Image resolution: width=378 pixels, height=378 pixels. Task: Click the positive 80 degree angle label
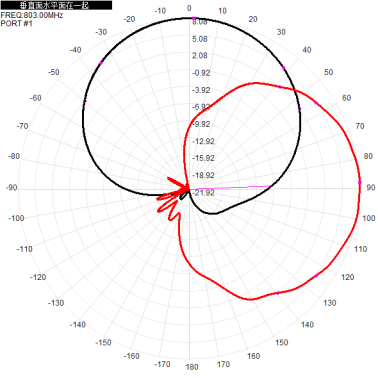click(368, 156)
